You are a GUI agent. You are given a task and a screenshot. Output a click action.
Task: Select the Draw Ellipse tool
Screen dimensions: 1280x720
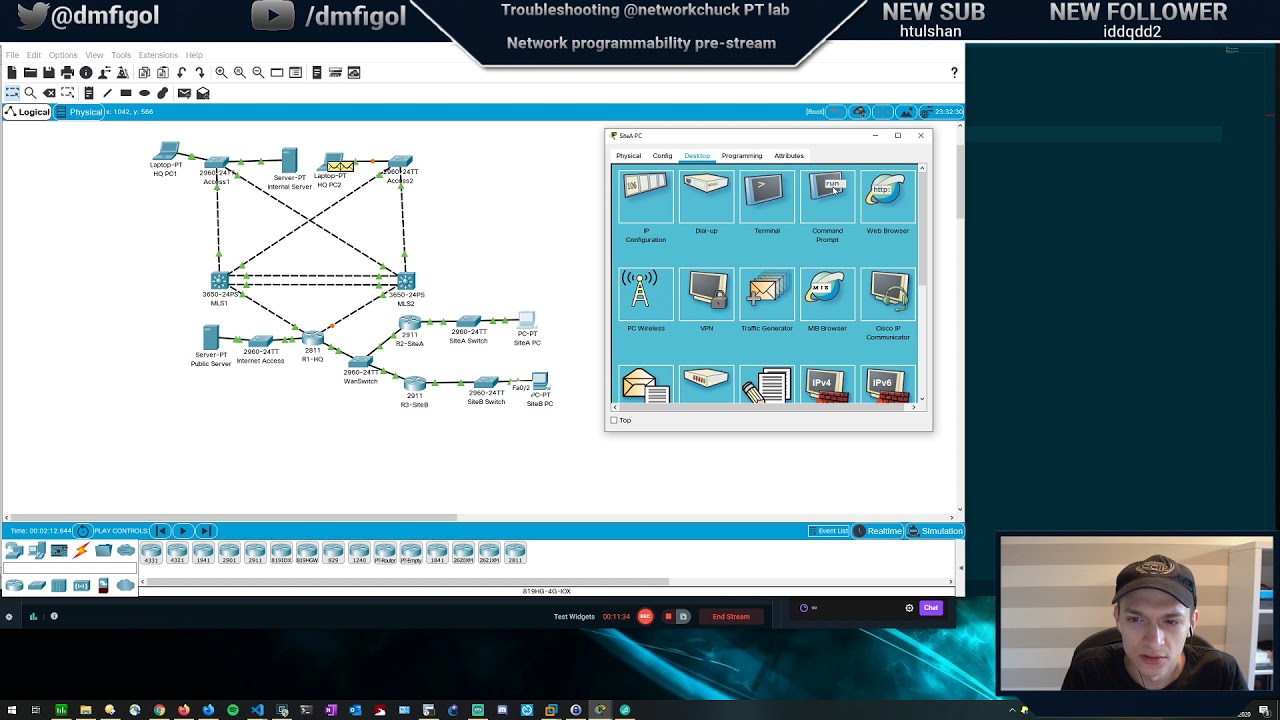[144, 93]
